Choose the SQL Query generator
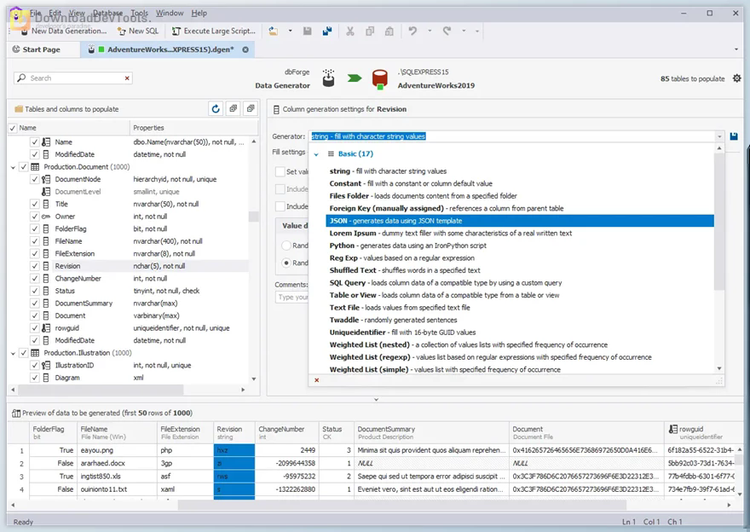The width and height of the screenshot is (750, 532). (x=519, y=283)
